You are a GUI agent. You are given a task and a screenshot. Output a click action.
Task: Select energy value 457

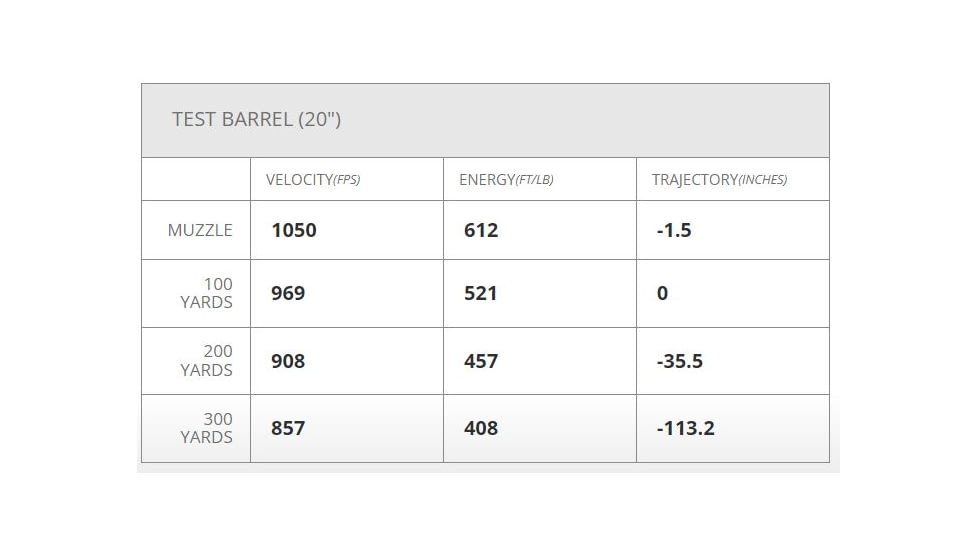[x=481, y=361]
